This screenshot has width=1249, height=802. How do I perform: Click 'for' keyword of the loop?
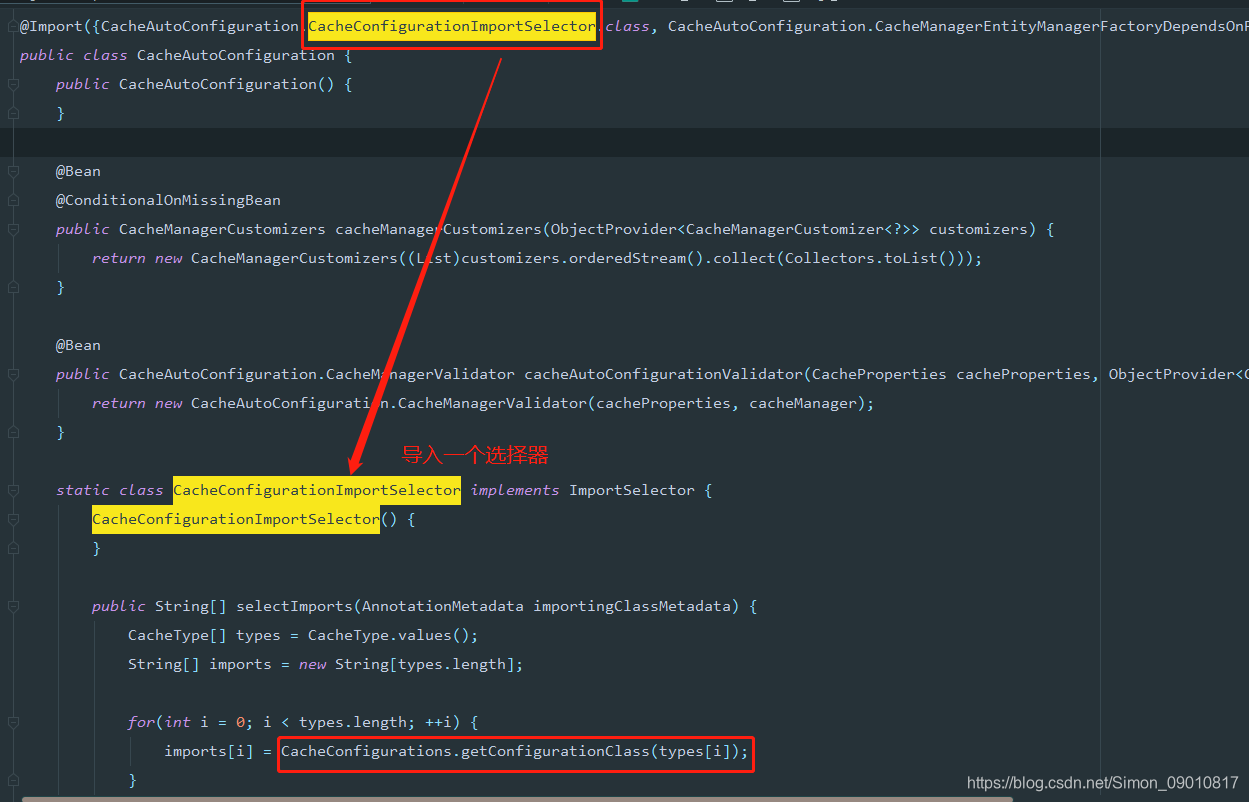point(141,722)
